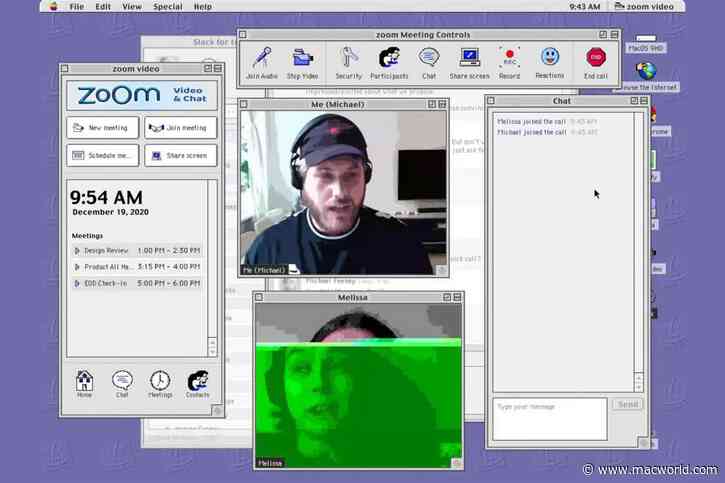Screen dimensions: 725x483
Task: Open the zoom video application menu
Action: [644, 6]
